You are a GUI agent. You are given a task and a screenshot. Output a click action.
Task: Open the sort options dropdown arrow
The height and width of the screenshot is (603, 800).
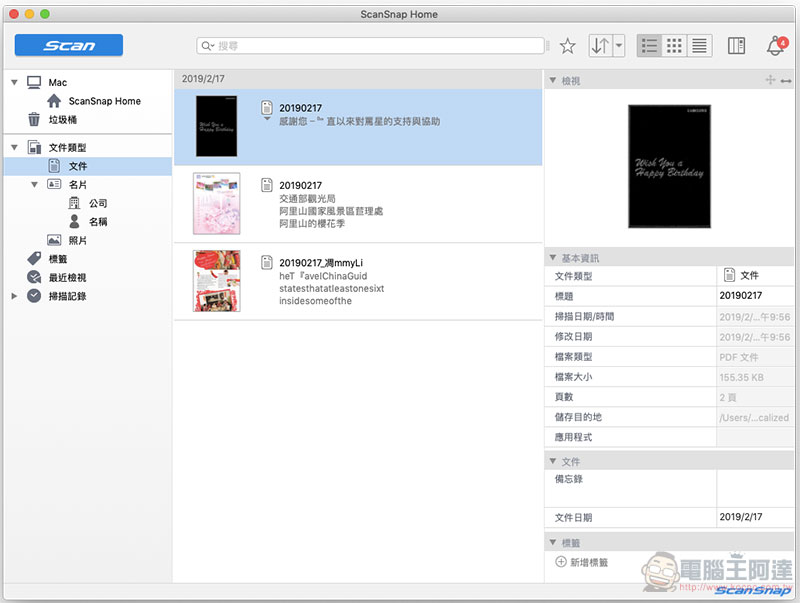point(619,46)
